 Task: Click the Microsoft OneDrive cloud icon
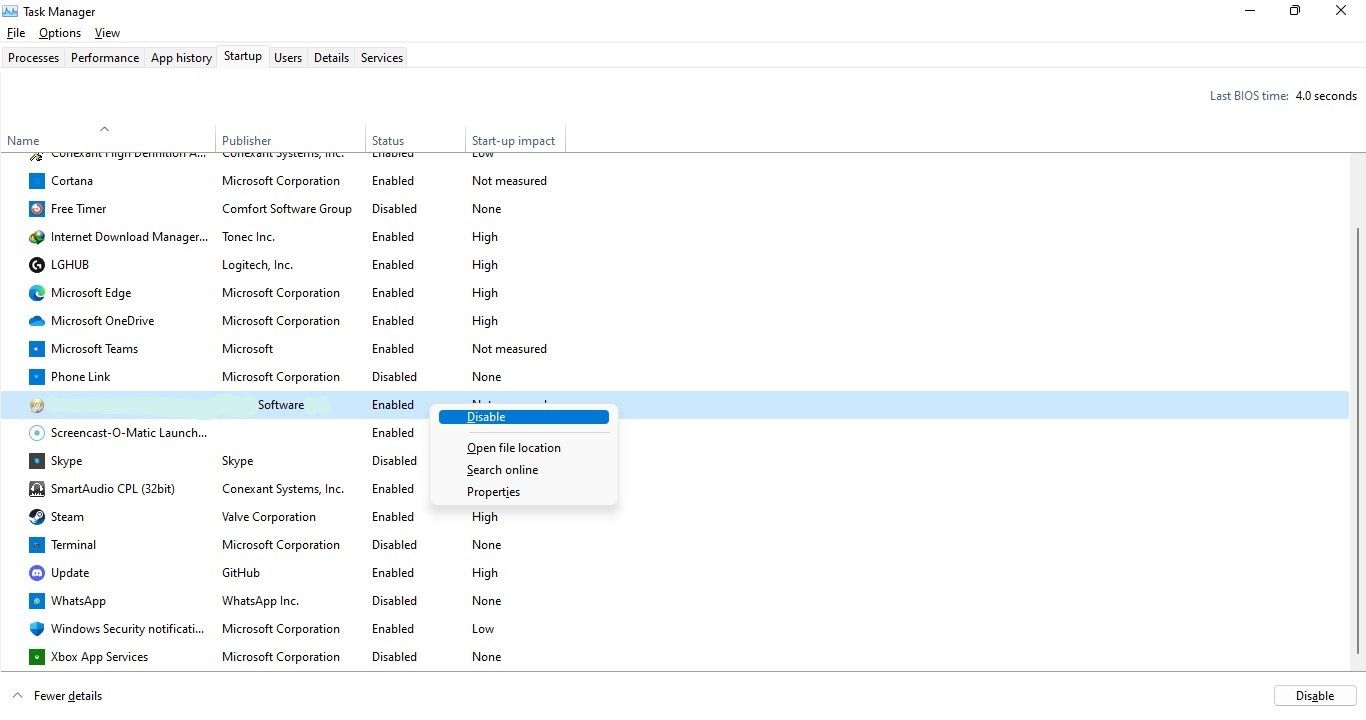tap(37, 321)
